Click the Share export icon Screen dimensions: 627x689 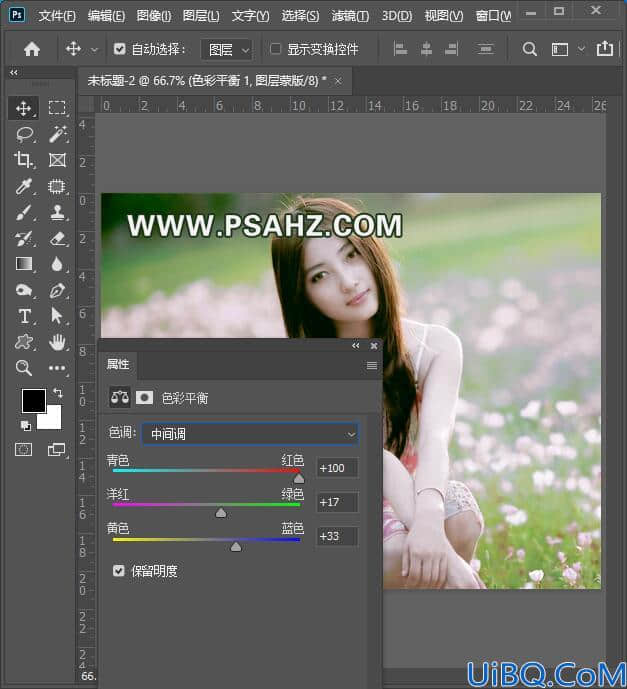(605, 48)
